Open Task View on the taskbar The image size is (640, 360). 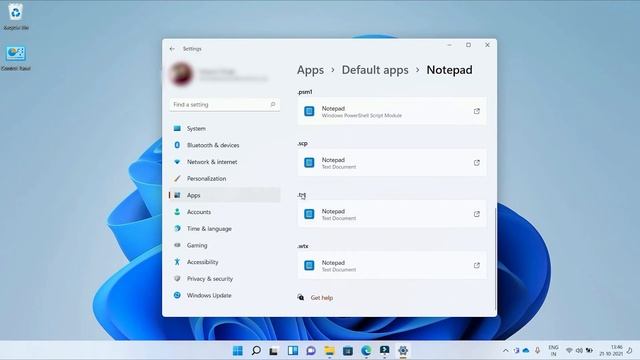tap(274, 351)
